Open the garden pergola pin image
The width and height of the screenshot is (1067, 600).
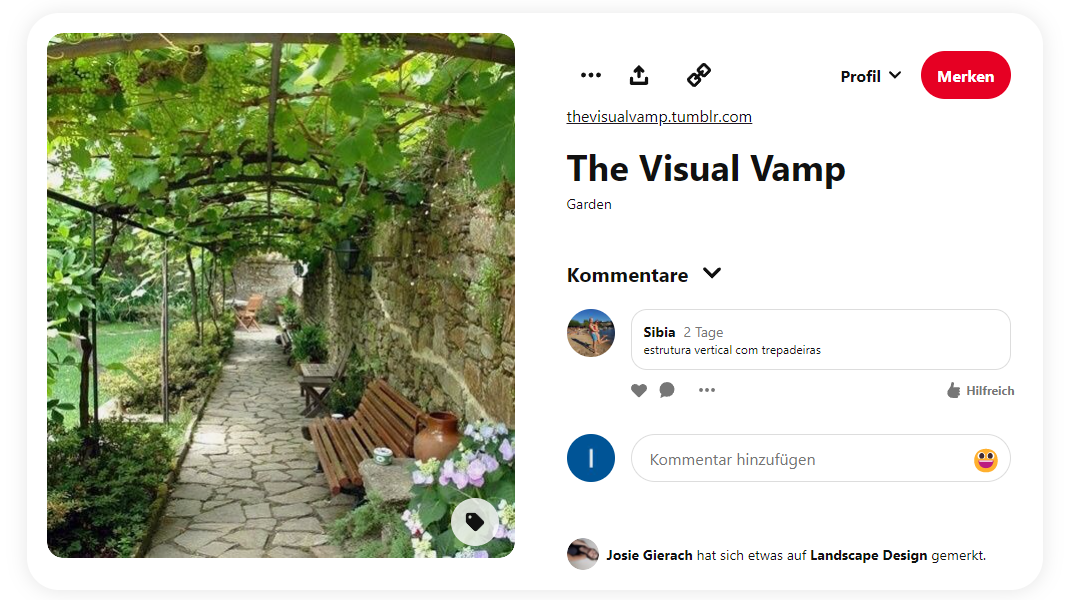tap(281, 296)
